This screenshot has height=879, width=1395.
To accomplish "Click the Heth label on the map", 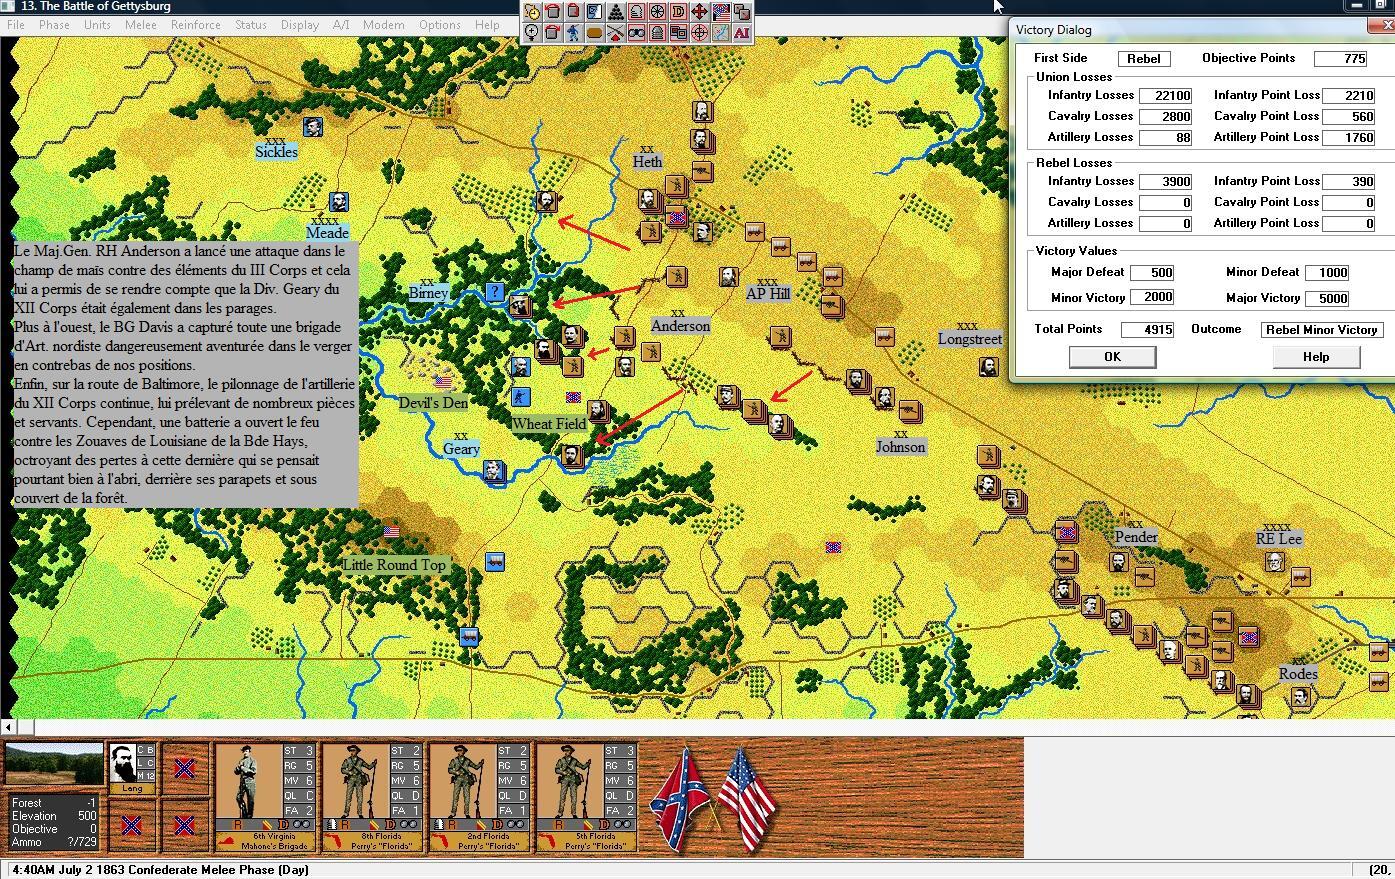I will (647, 161).
